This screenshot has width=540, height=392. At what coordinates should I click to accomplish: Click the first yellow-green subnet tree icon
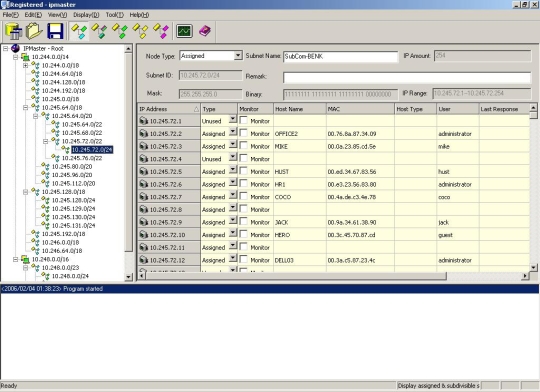79,31
